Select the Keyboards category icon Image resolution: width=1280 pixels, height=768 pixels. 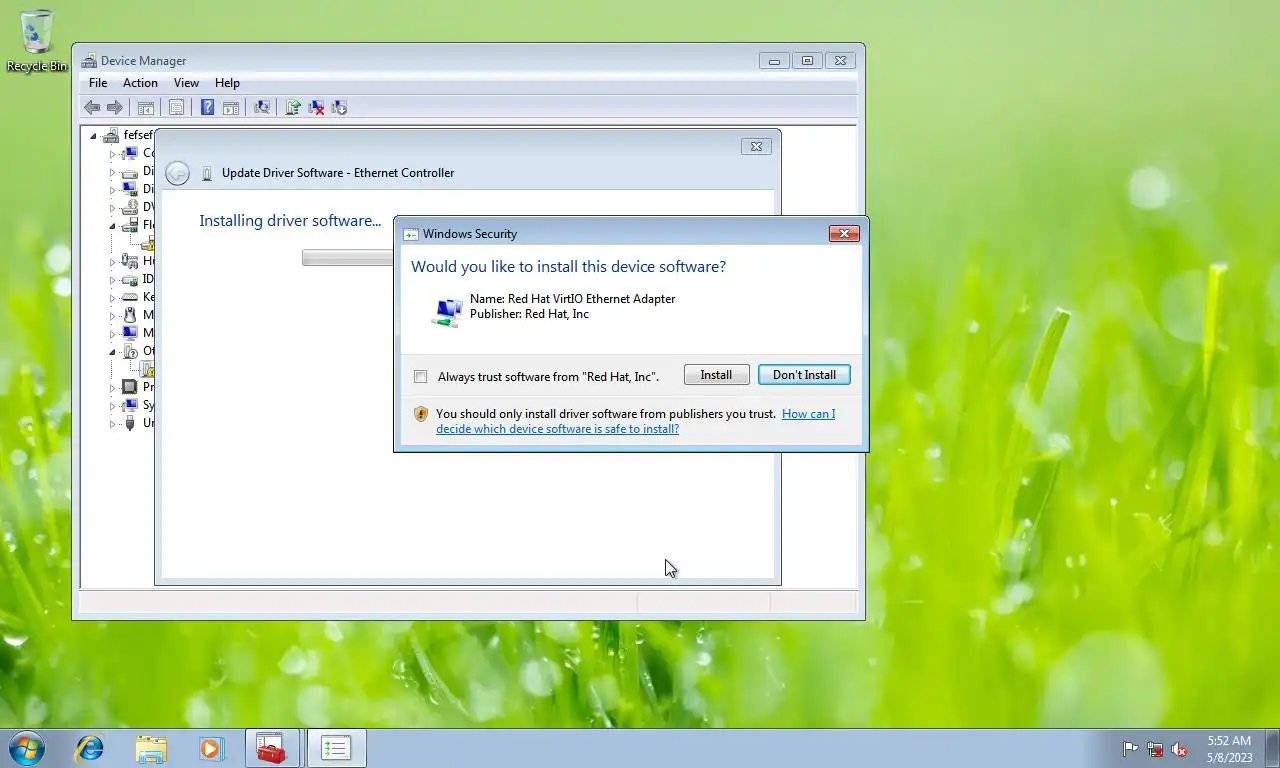click(129, 297)
